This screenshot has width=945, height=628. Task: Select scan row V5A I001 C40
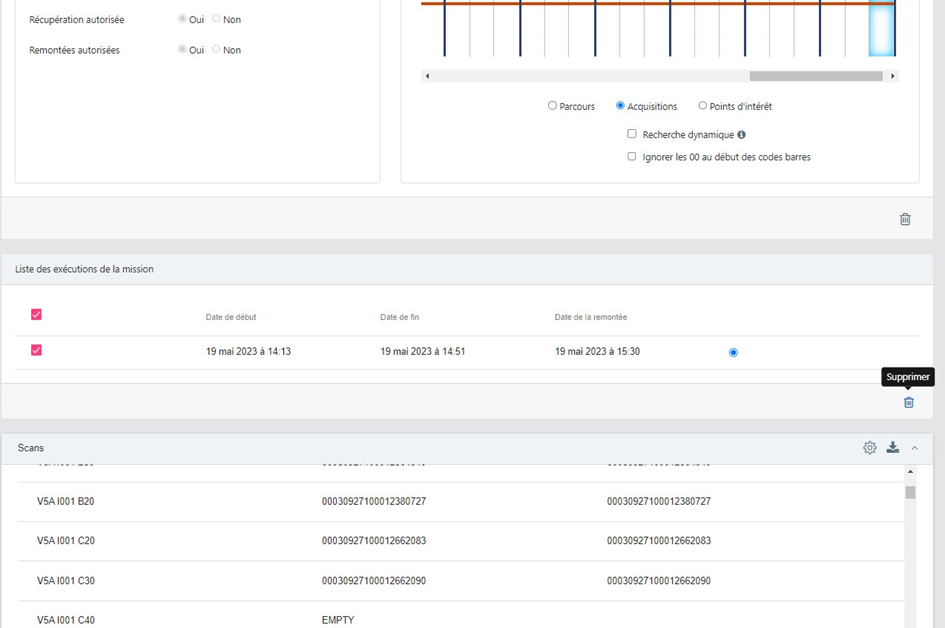pyautogui.click(x=460, y=615)
